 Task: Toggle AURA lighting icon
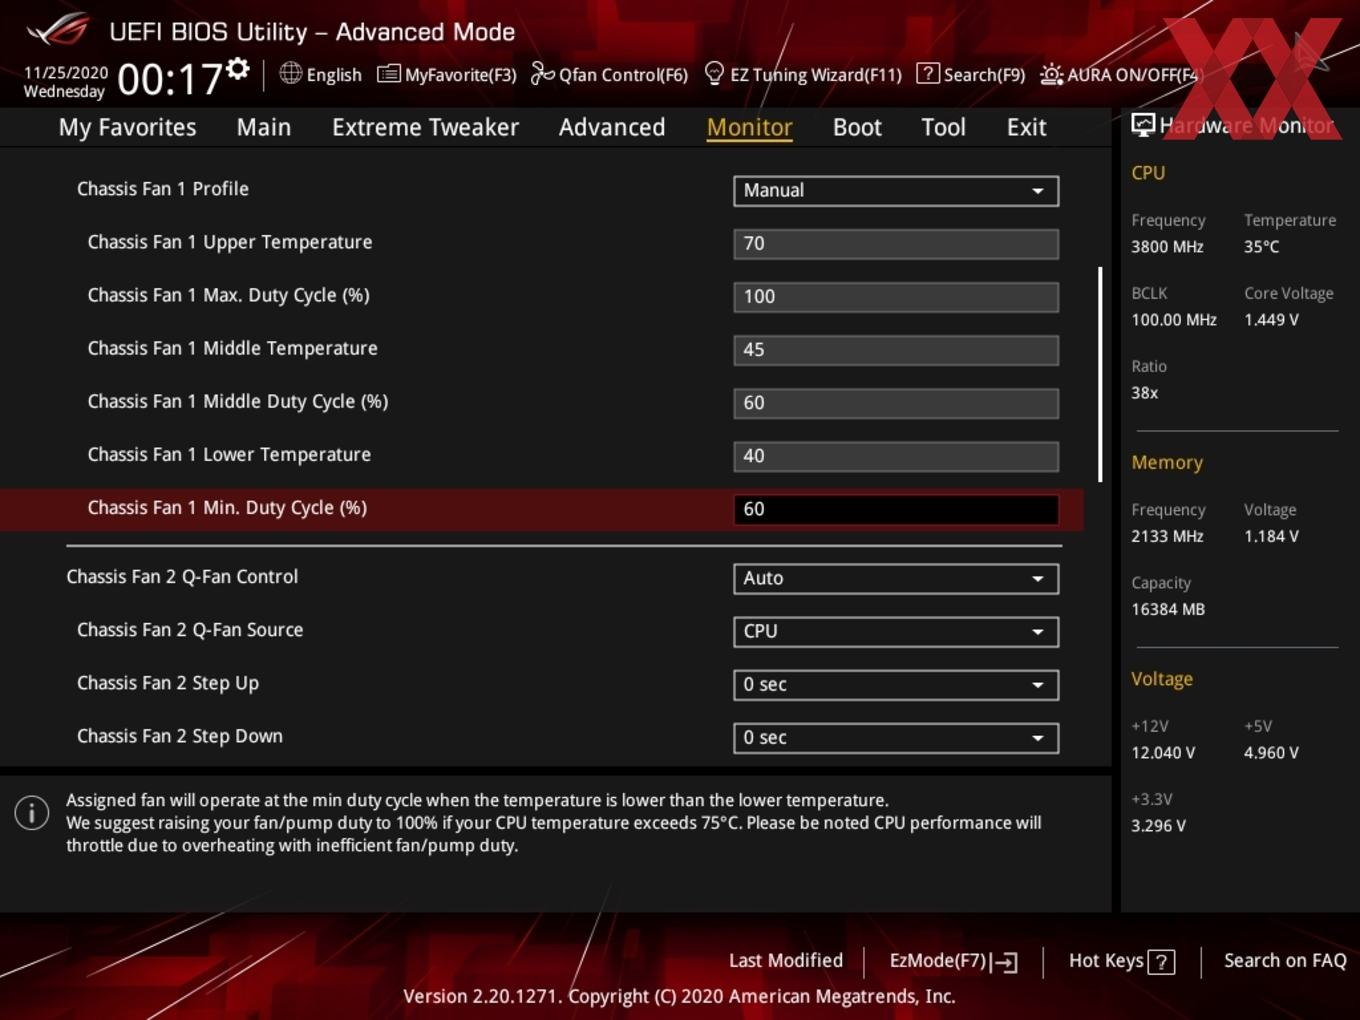coord(1051,74)
